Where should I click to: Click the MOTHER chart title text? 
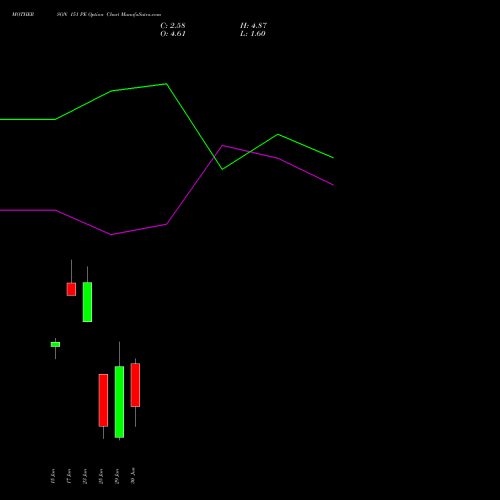(x=23, y=14)
